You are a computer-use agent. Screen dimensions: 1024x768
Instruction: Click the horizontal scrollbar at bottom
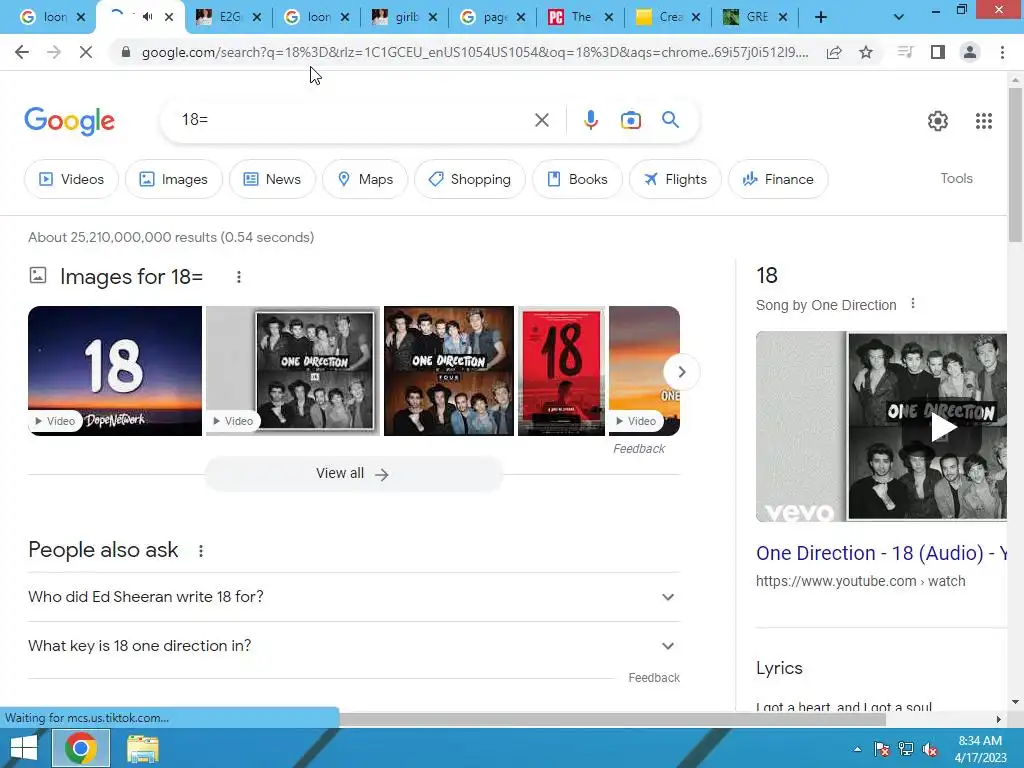(x=613, y=719)
